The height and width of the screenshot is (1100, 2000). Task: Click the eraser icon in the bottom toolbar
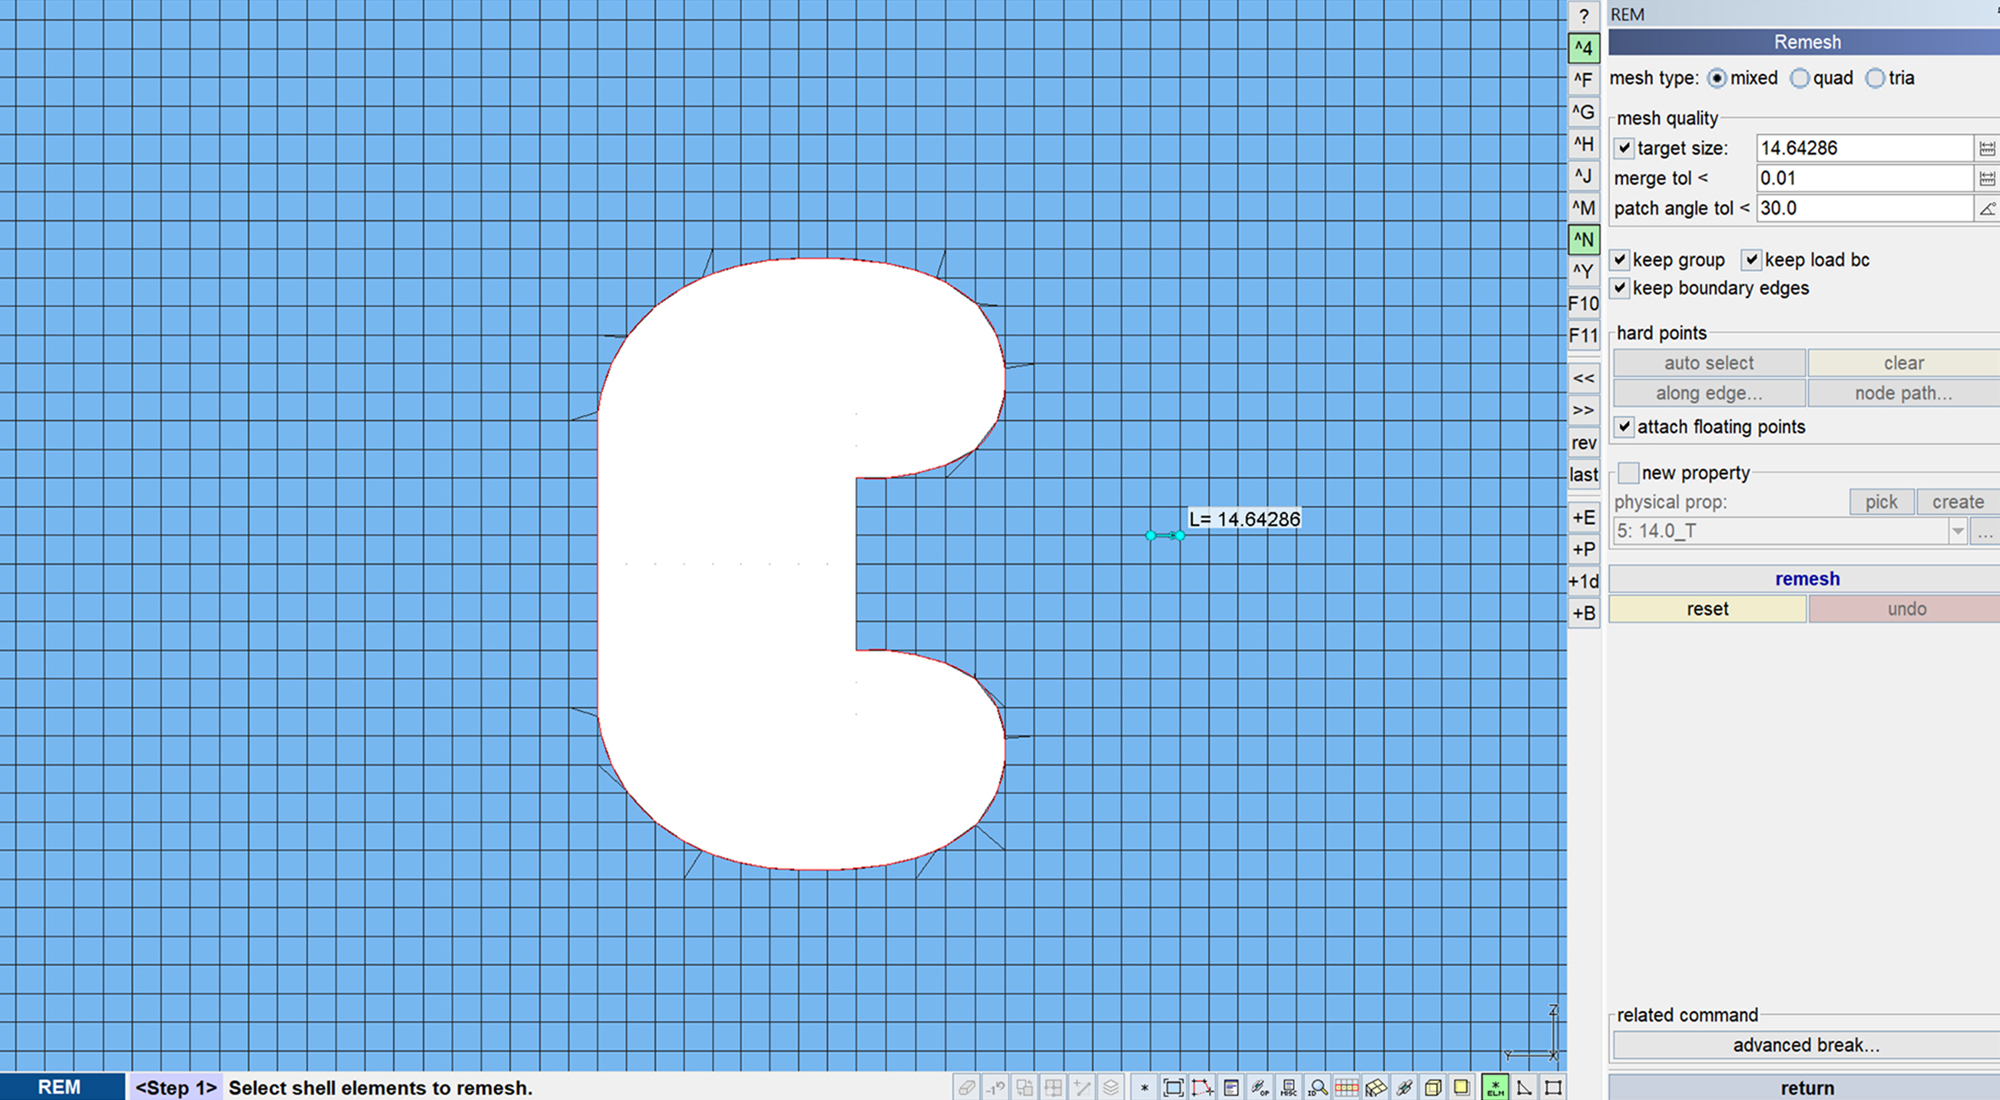[966, 1087]
